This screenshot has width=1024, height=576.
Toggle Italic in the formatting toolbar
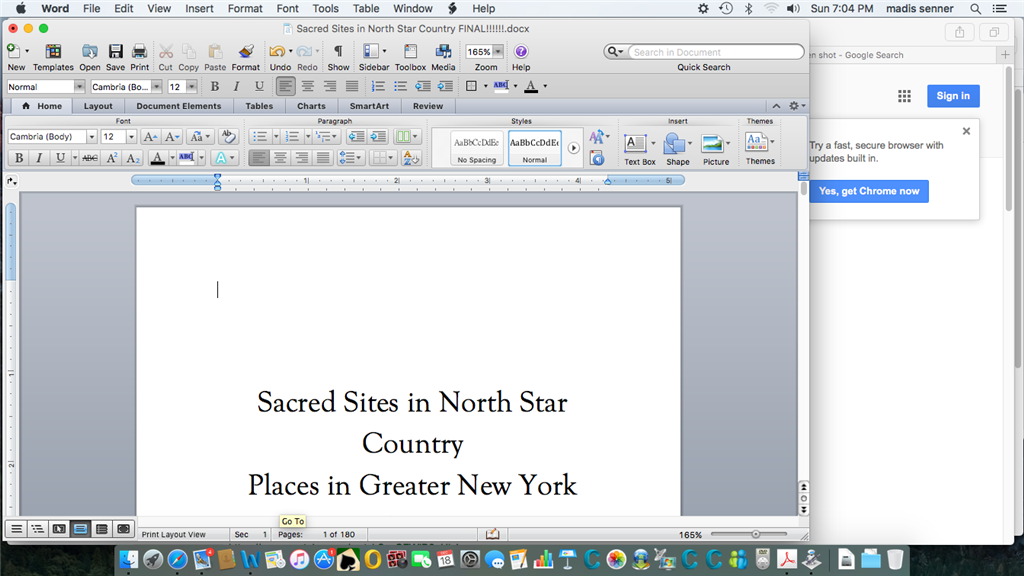[x=236, y=86]
